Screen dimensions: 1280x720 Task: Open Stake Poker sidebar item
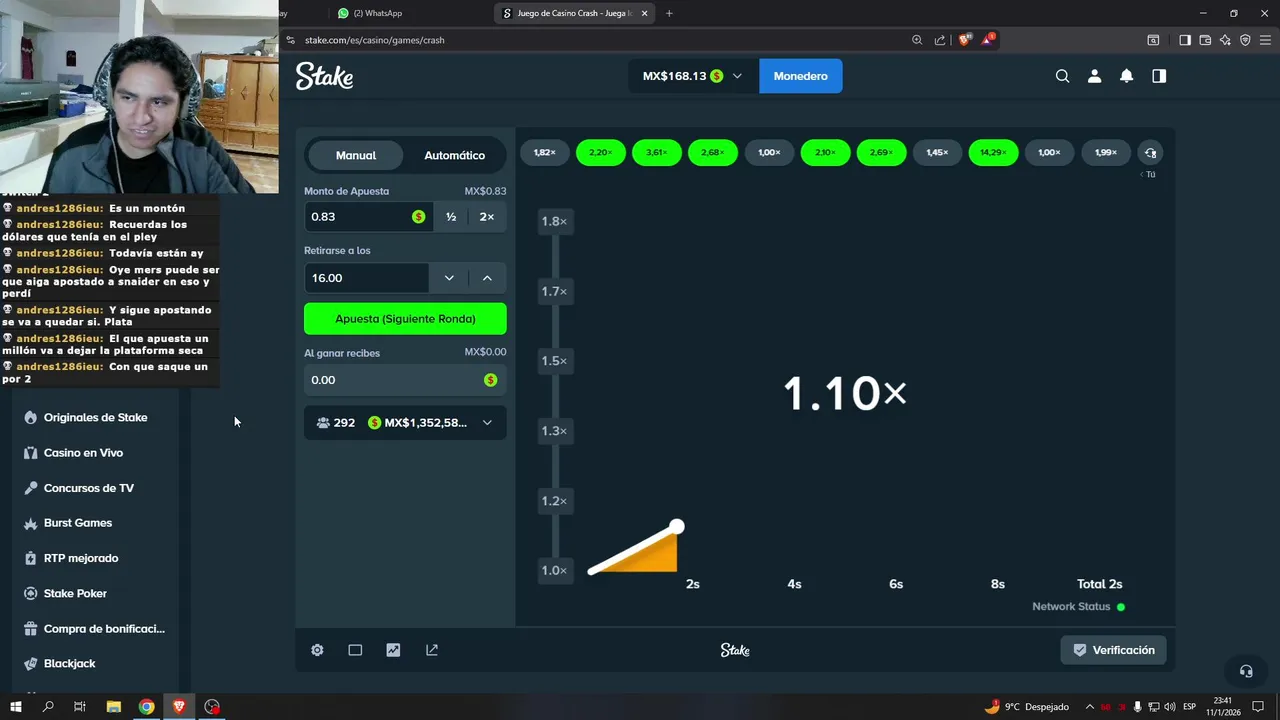pyautogui.click(x=75, y=593)
